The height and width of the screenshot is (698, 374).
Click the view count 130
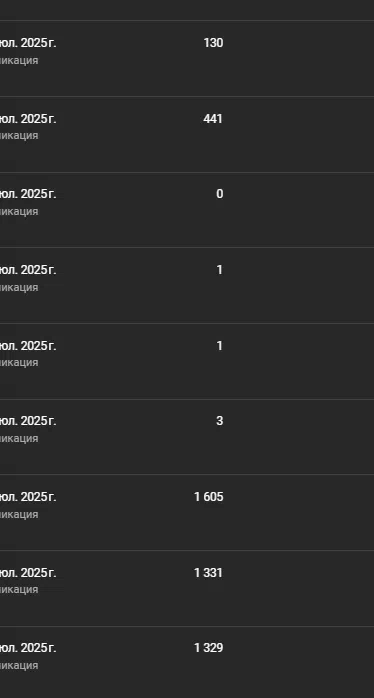(213, 43)
